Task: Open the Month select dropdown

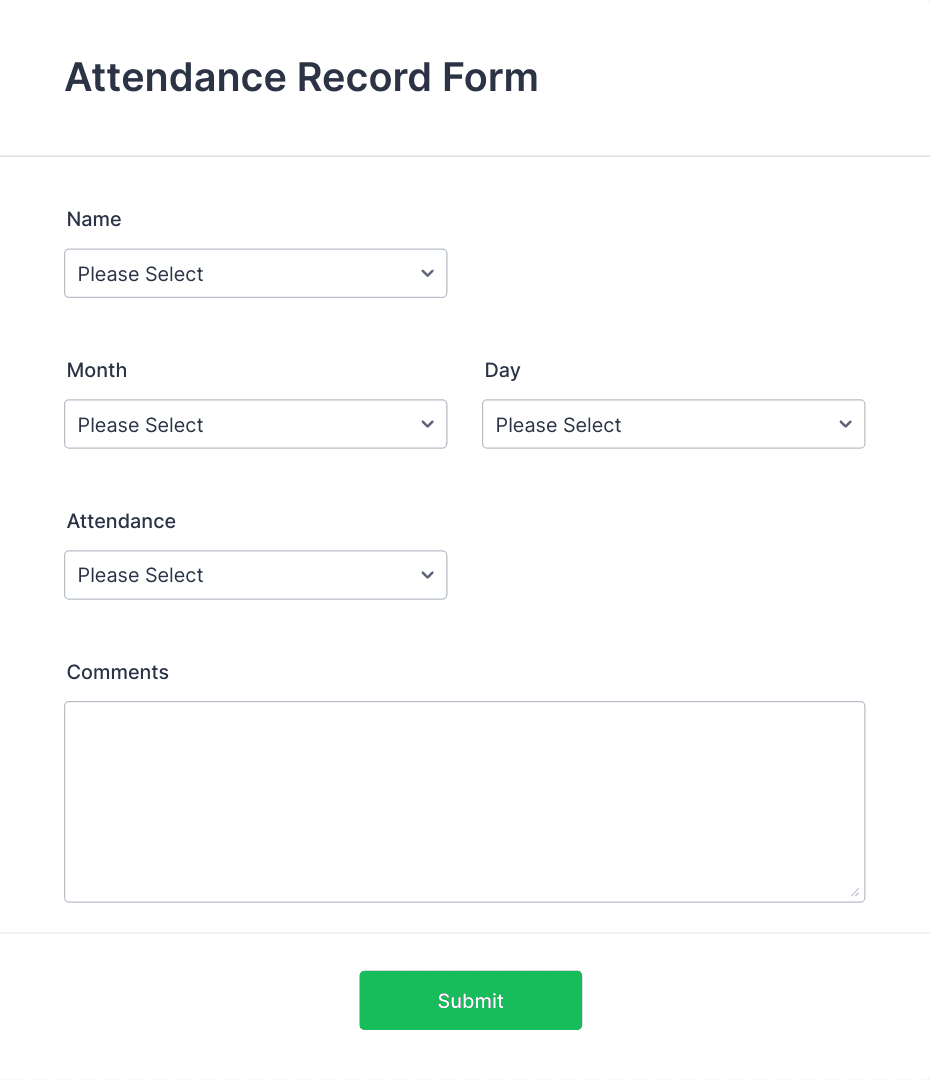Action: (256, 424)
